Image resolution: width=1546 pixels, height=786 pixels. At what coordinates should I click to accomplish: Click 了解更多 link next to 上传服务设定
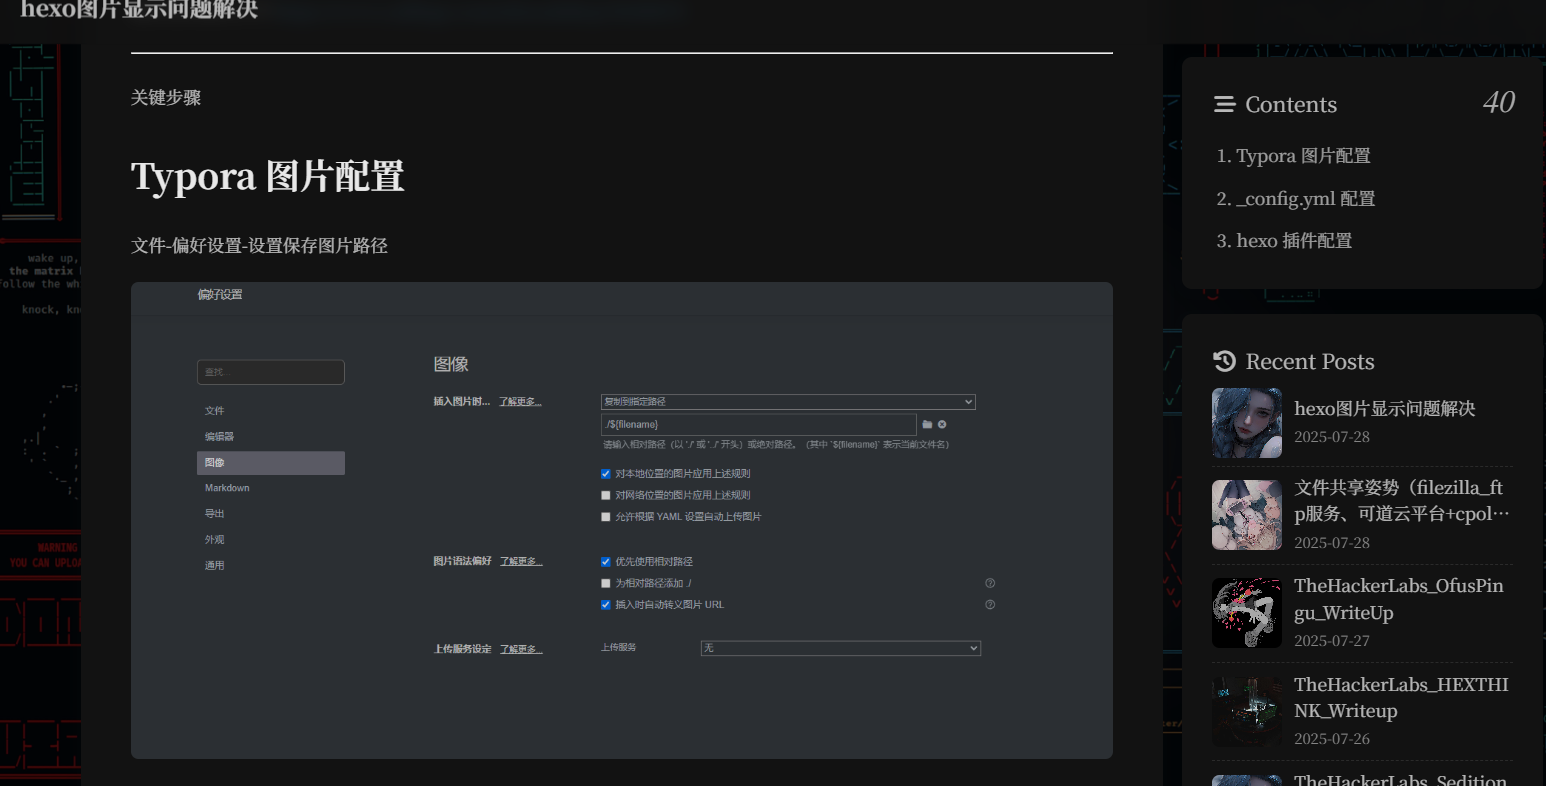pos(521,649)
